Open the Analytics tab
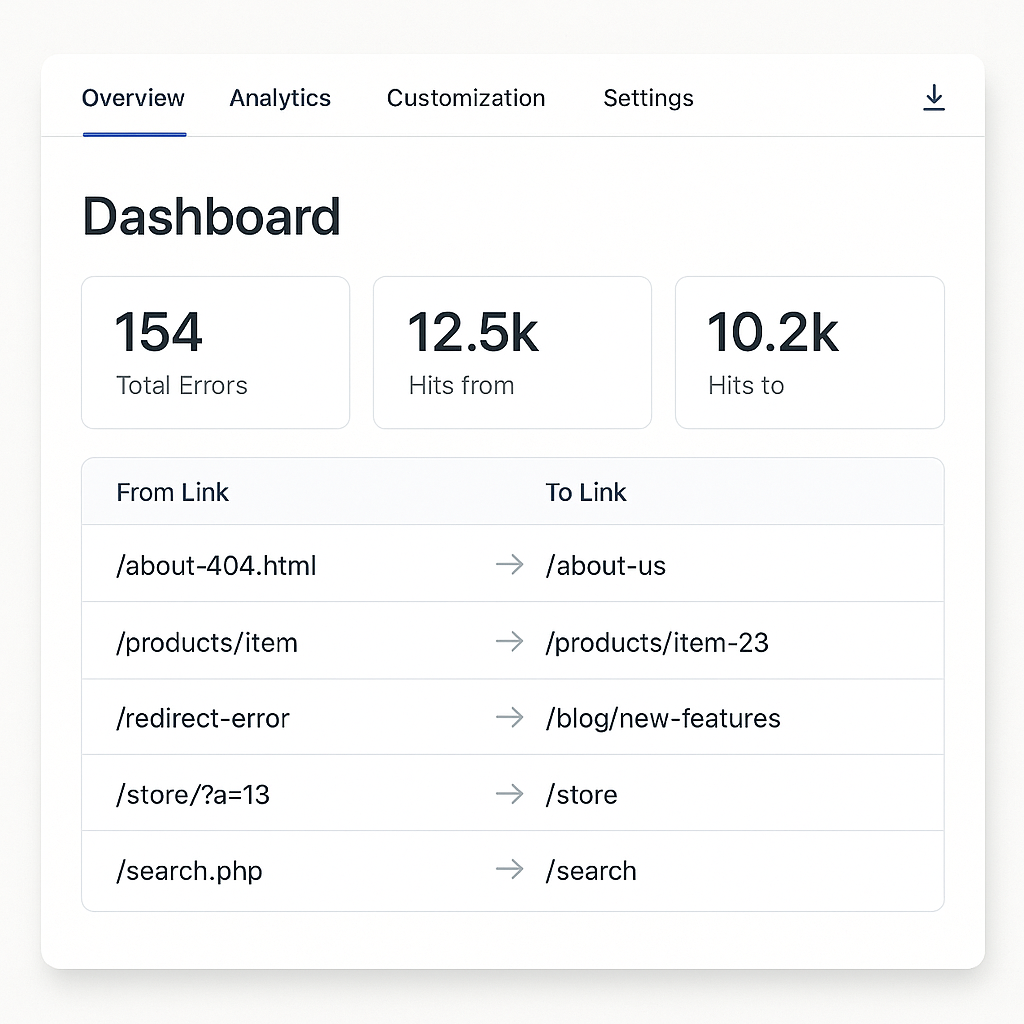The image size is (1024, 1024). pos(280,98)
